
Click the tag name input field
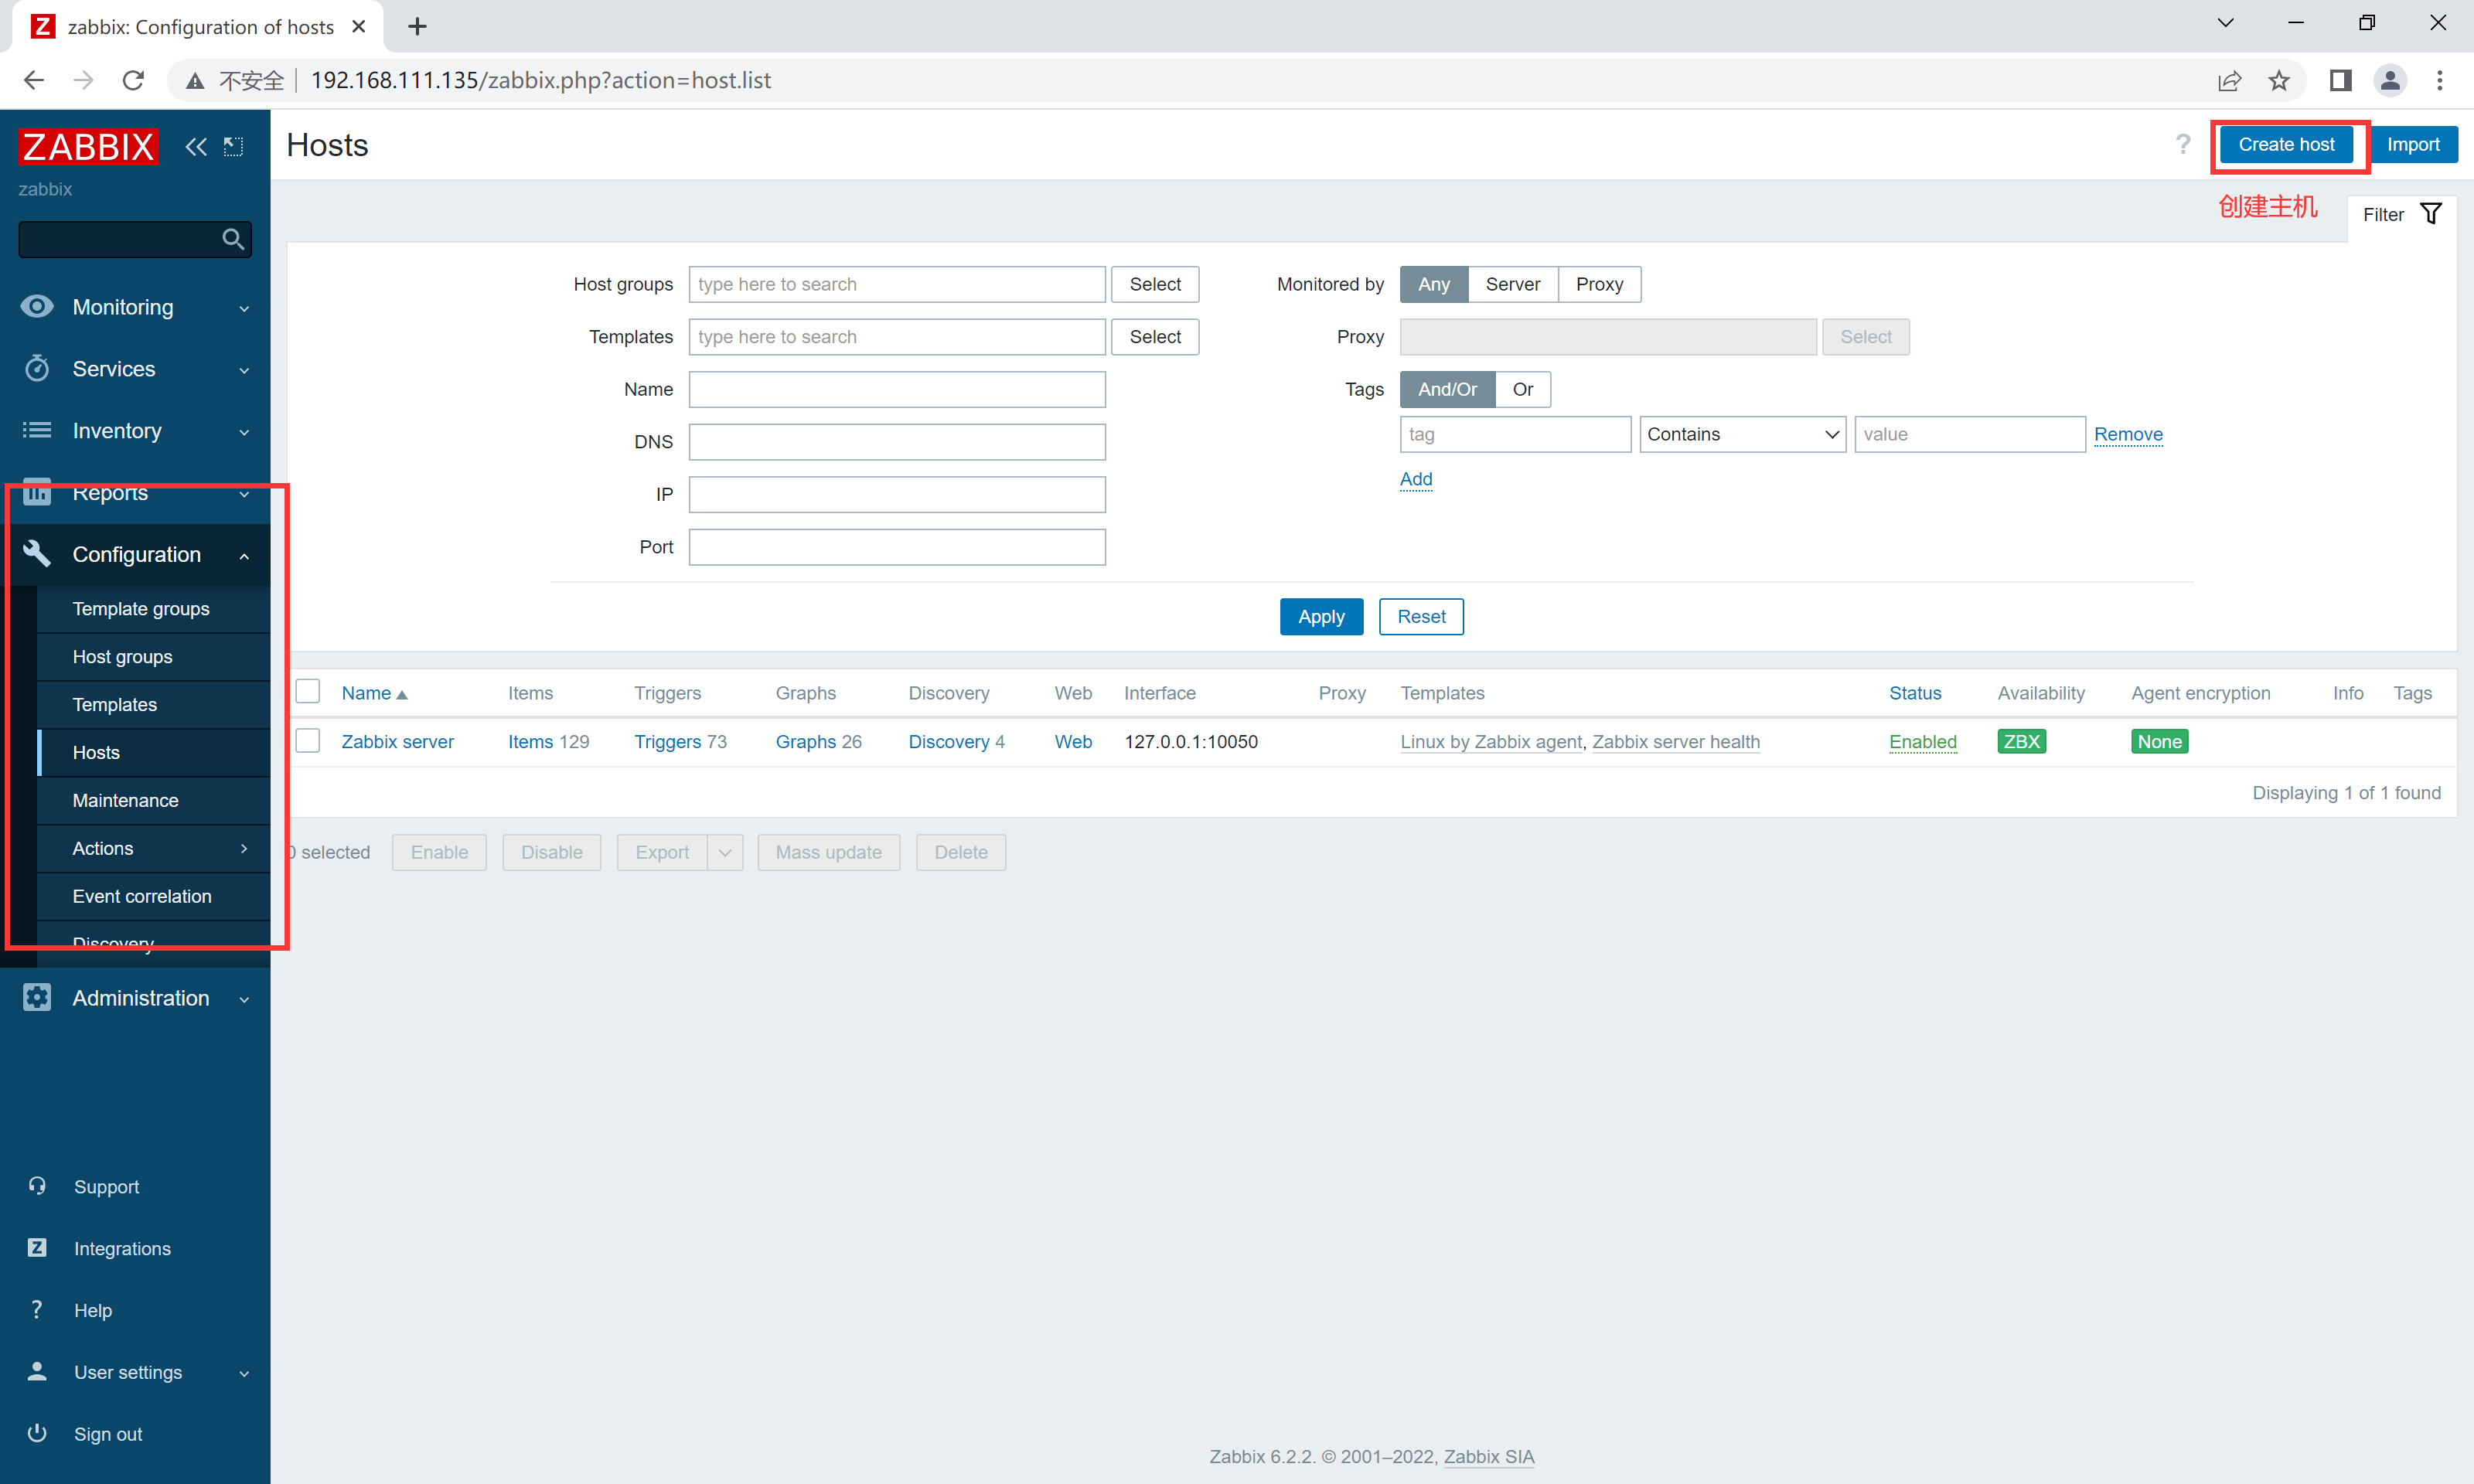[1515, 434]
